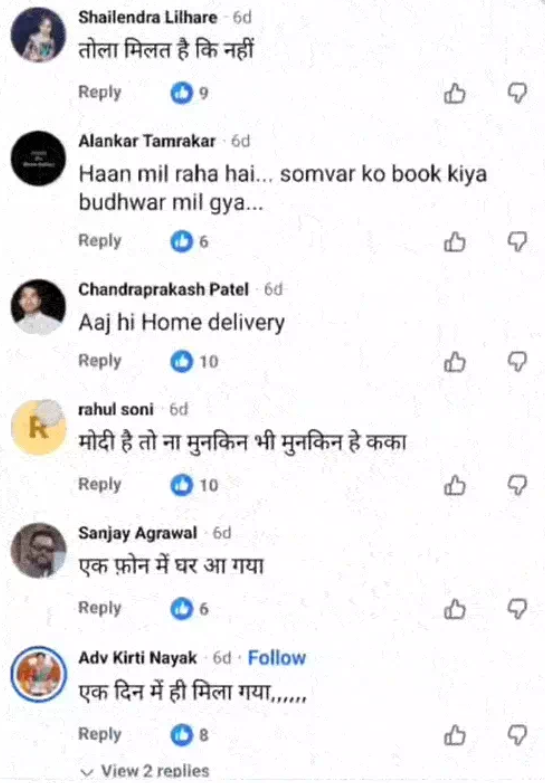Like Sanjay Agrawal's comment
The height and width of the screenshot is (783, 545).
click(x=455, y=609)
